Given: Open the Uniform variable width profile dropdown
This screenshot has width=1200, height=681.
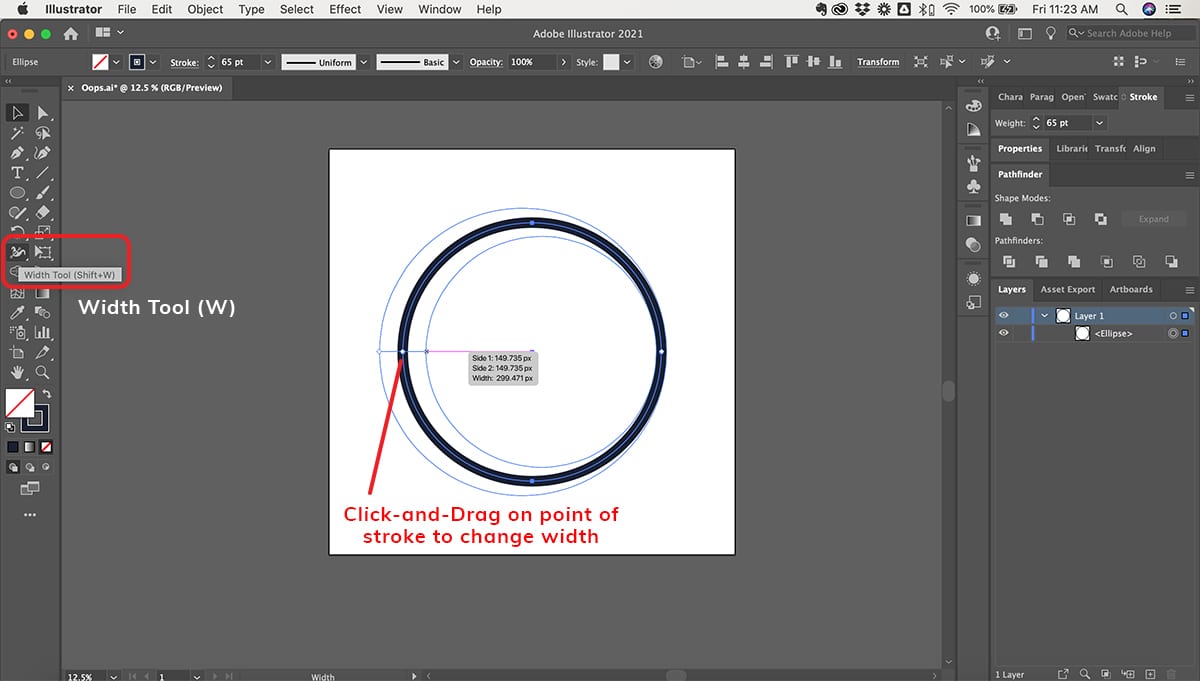Looking at the screenshot, I should (x=364, y=62).
